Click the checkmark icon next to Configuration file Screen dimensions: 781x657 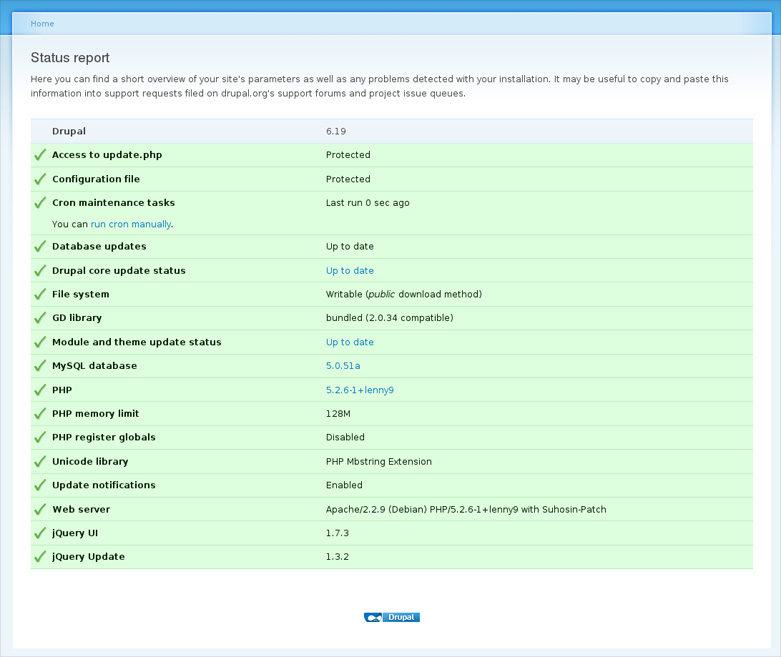pyautogui.click(x=40, y=179)
